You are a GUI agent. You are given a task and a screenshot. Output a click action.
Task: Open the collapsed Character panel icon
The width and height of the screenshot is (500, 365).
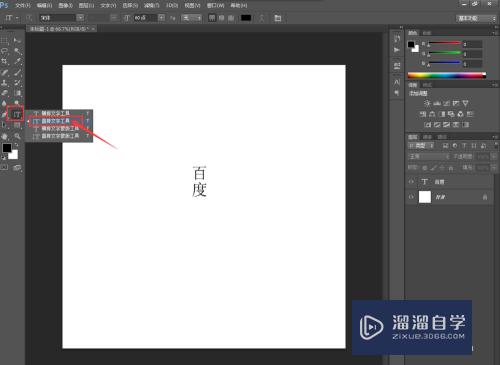[397, 82]
